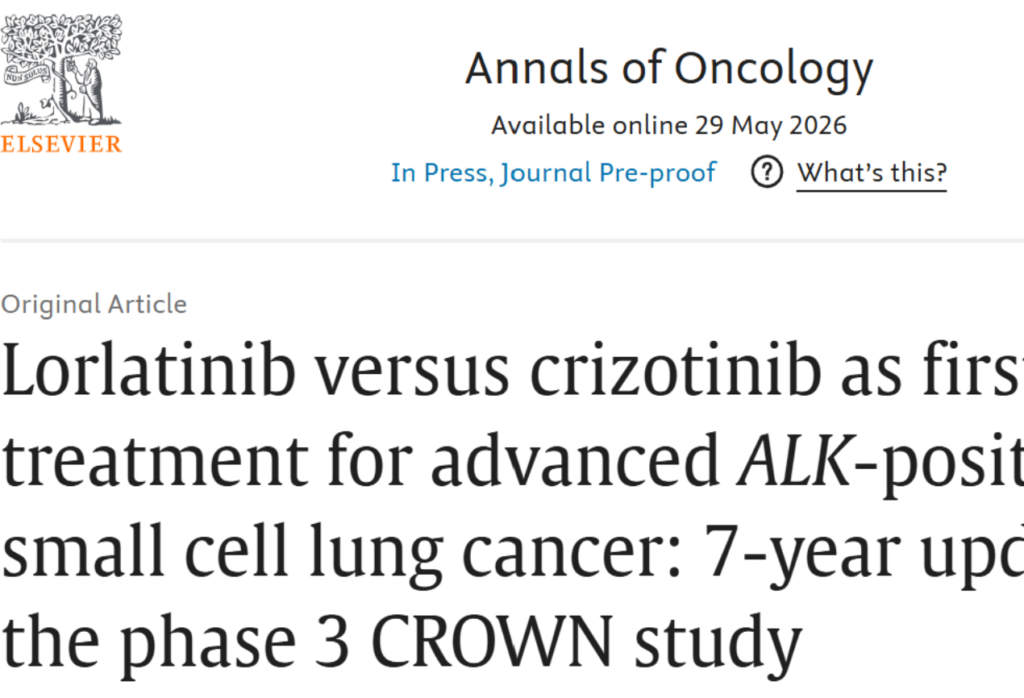Click the italic ALK in the title
Viewport: 1024px width, 698px height.
[x=795, y=460]
